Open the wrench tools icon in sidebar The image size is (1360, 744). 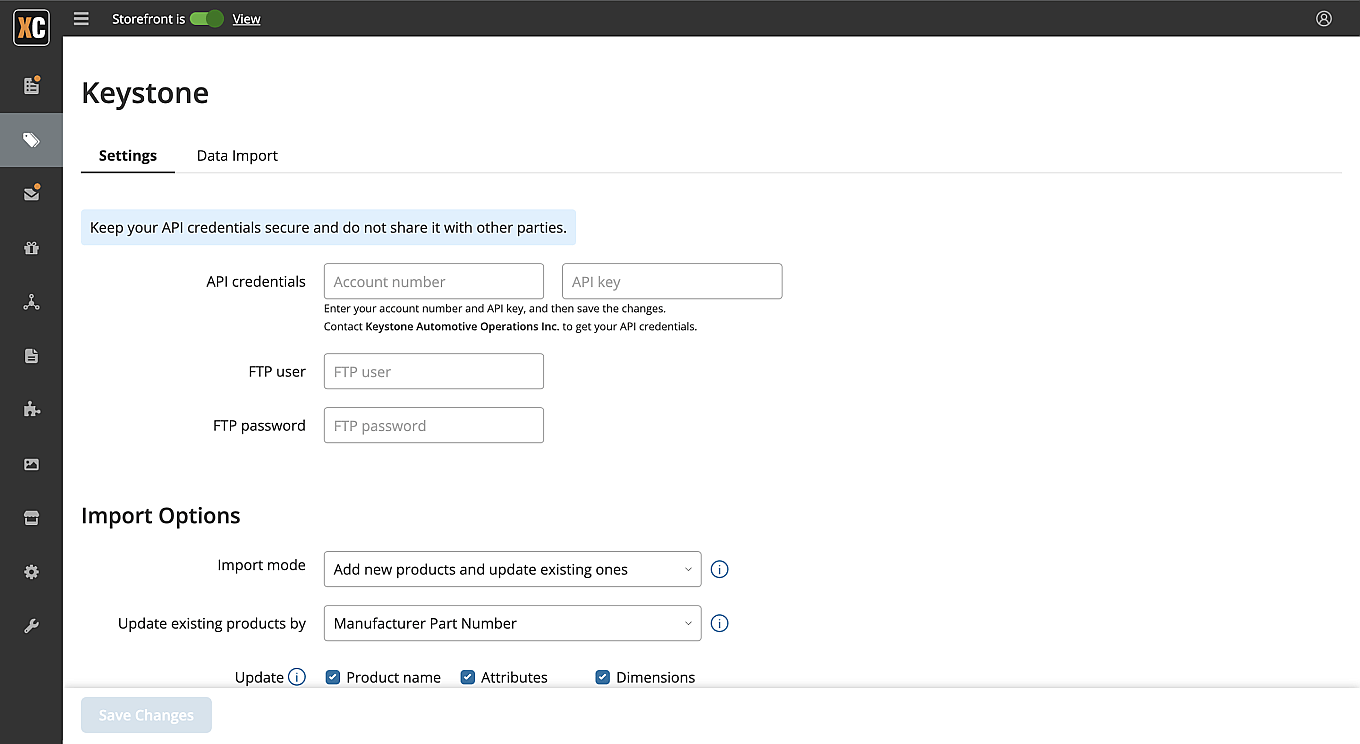tap(31, 627)
